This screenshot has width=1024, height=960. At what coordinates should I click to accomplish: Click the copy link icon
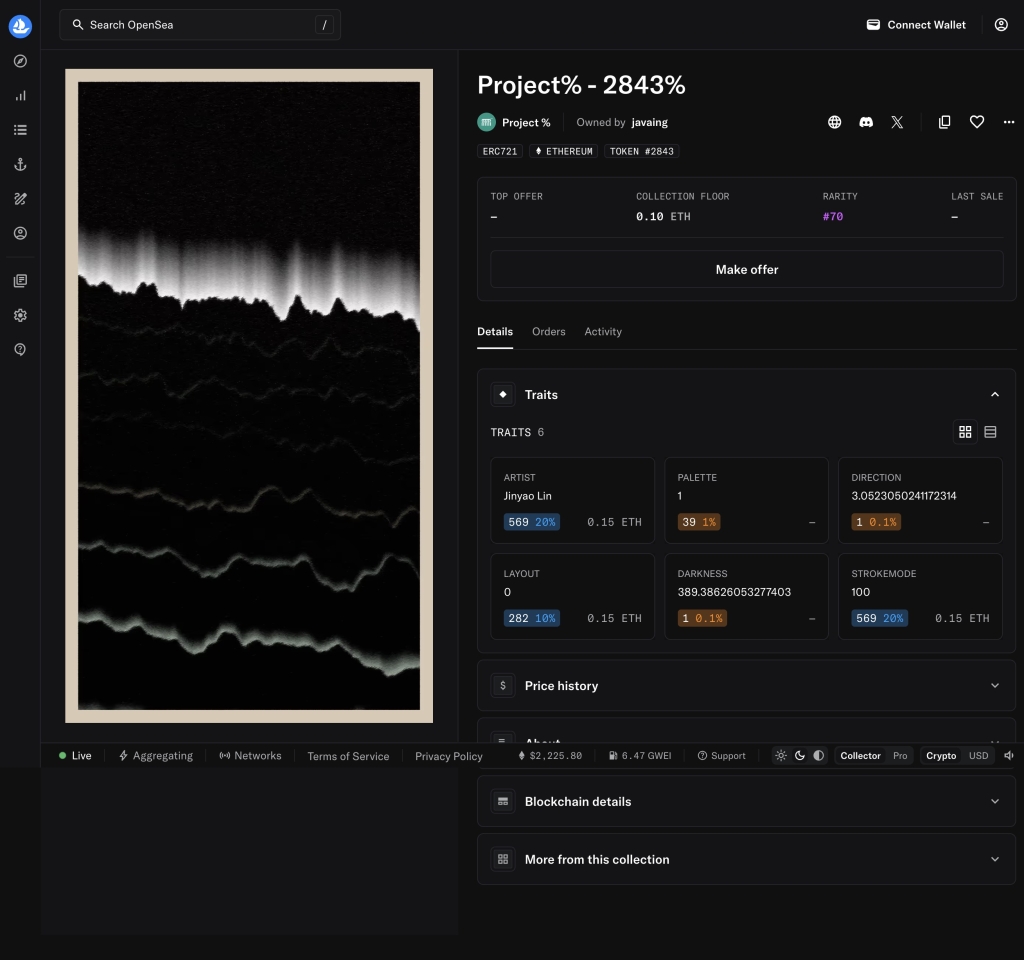[x=944, y=122]
